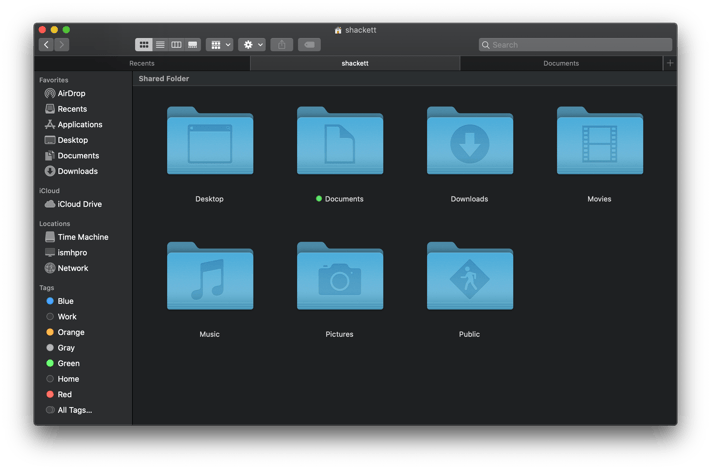This screenshot has width=711, height=470.
Task: Click the Favorites section header
Action: (x=54, y=80)
